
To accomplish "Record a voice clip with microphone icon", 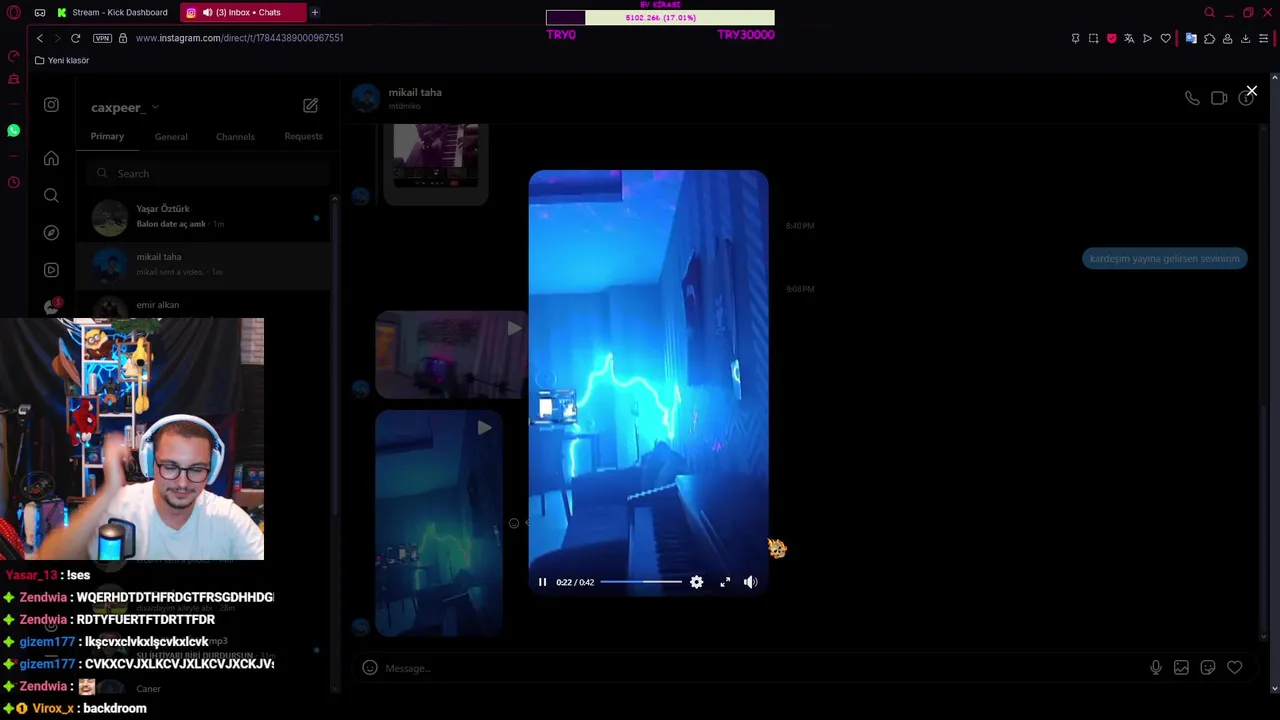I will coord(1156,668).
